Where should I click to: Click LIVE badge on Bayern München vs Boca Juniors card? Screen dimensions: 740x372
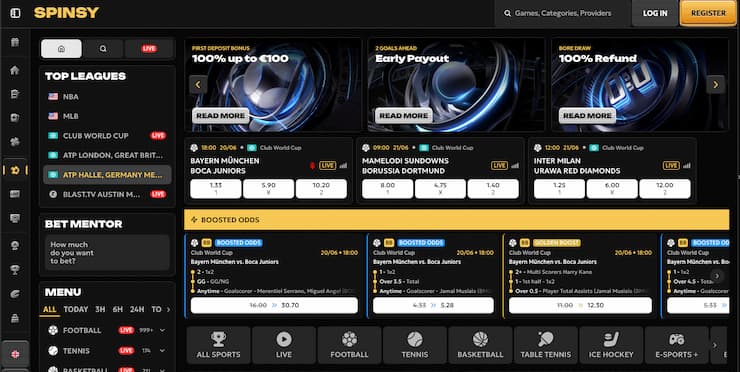coord(328,165)
